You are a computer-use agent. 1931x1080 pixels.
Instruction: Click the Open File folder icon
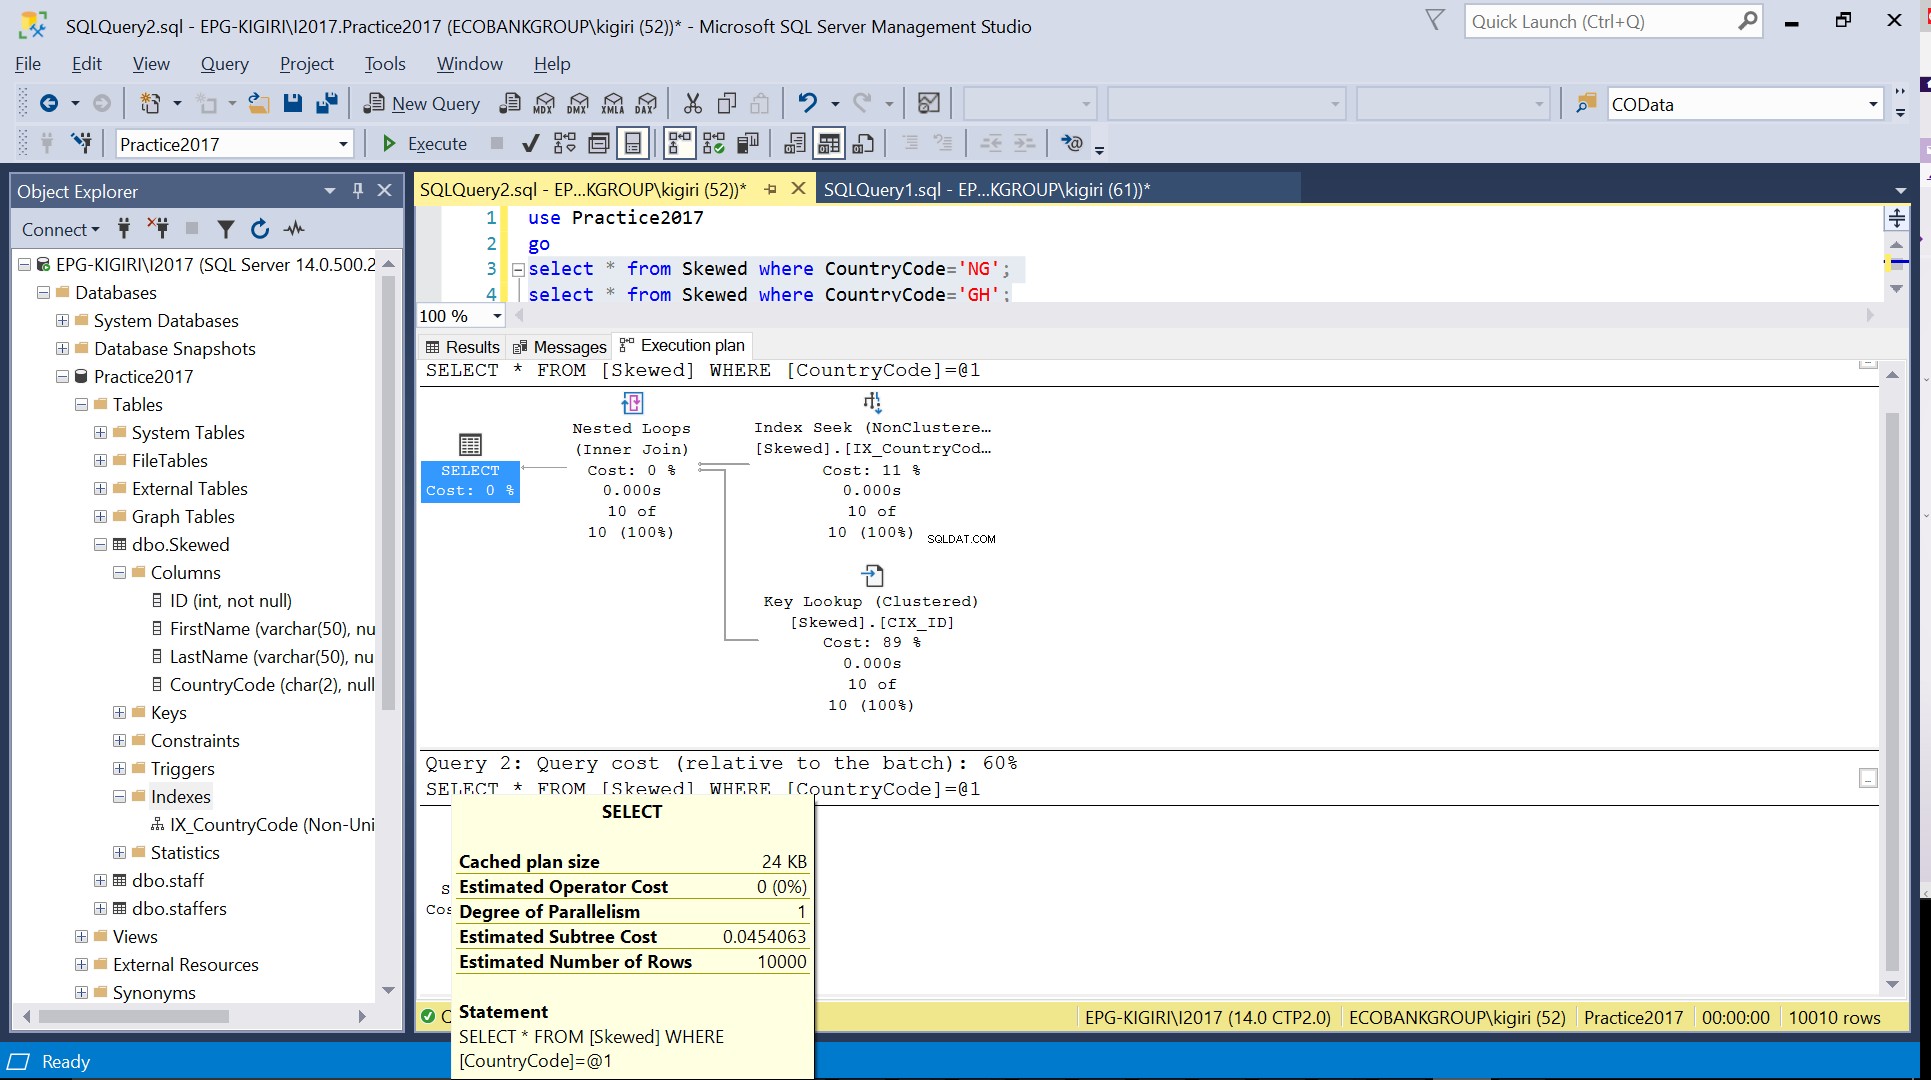tap(259, 103)
